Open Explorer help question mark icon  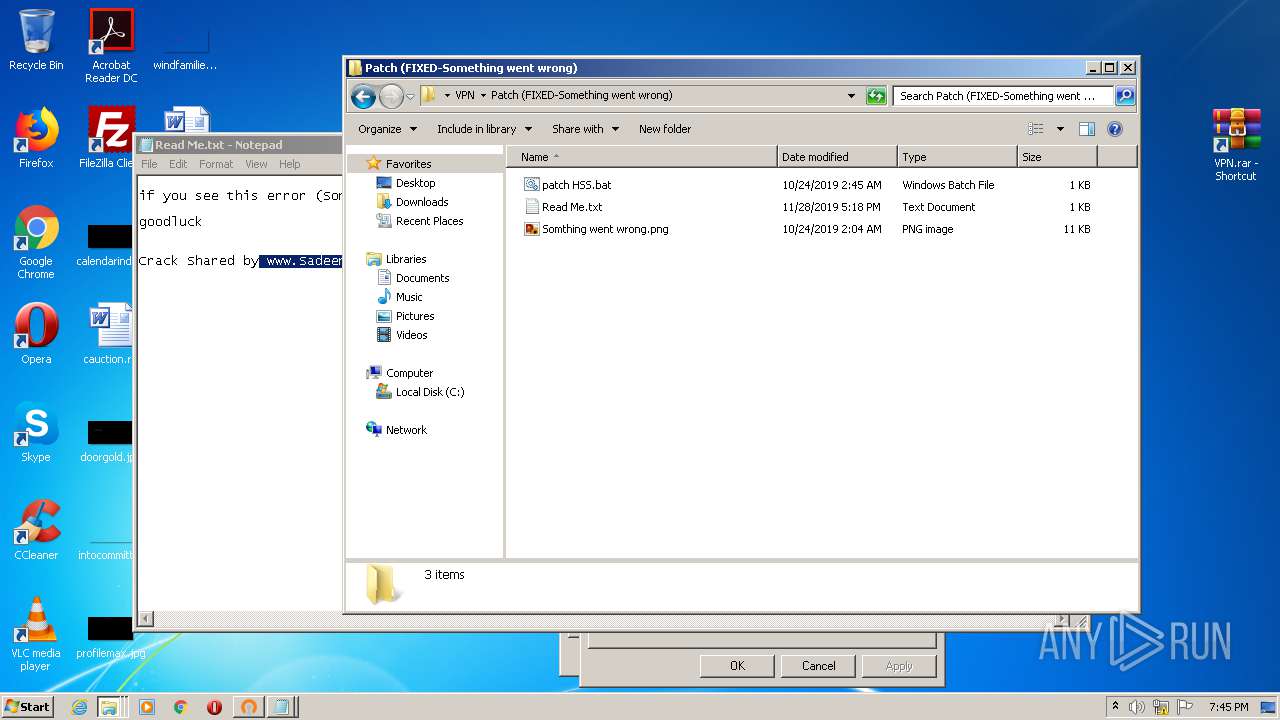click(1115, 129)
